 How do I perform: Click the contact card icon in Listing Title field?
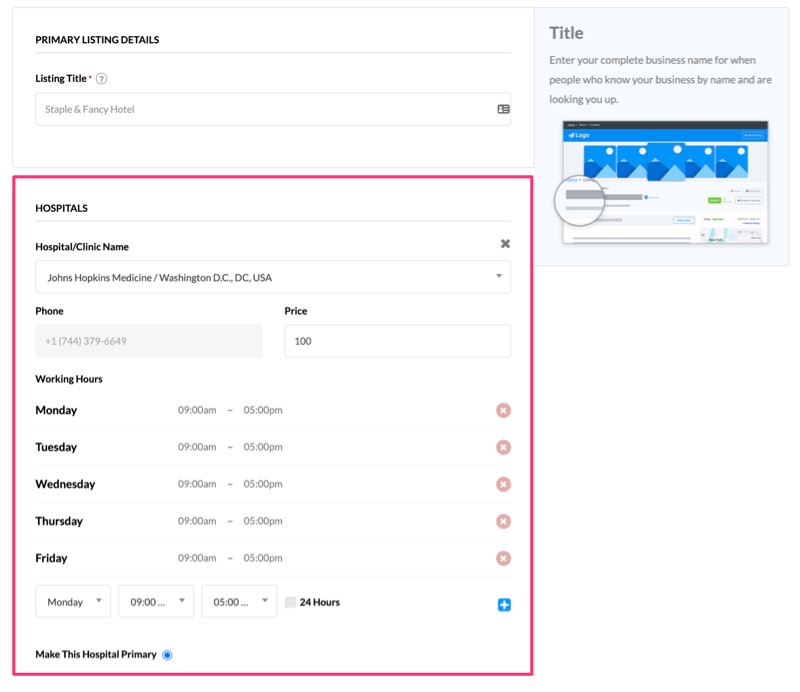pyautogui.click(x=503, y=109)
